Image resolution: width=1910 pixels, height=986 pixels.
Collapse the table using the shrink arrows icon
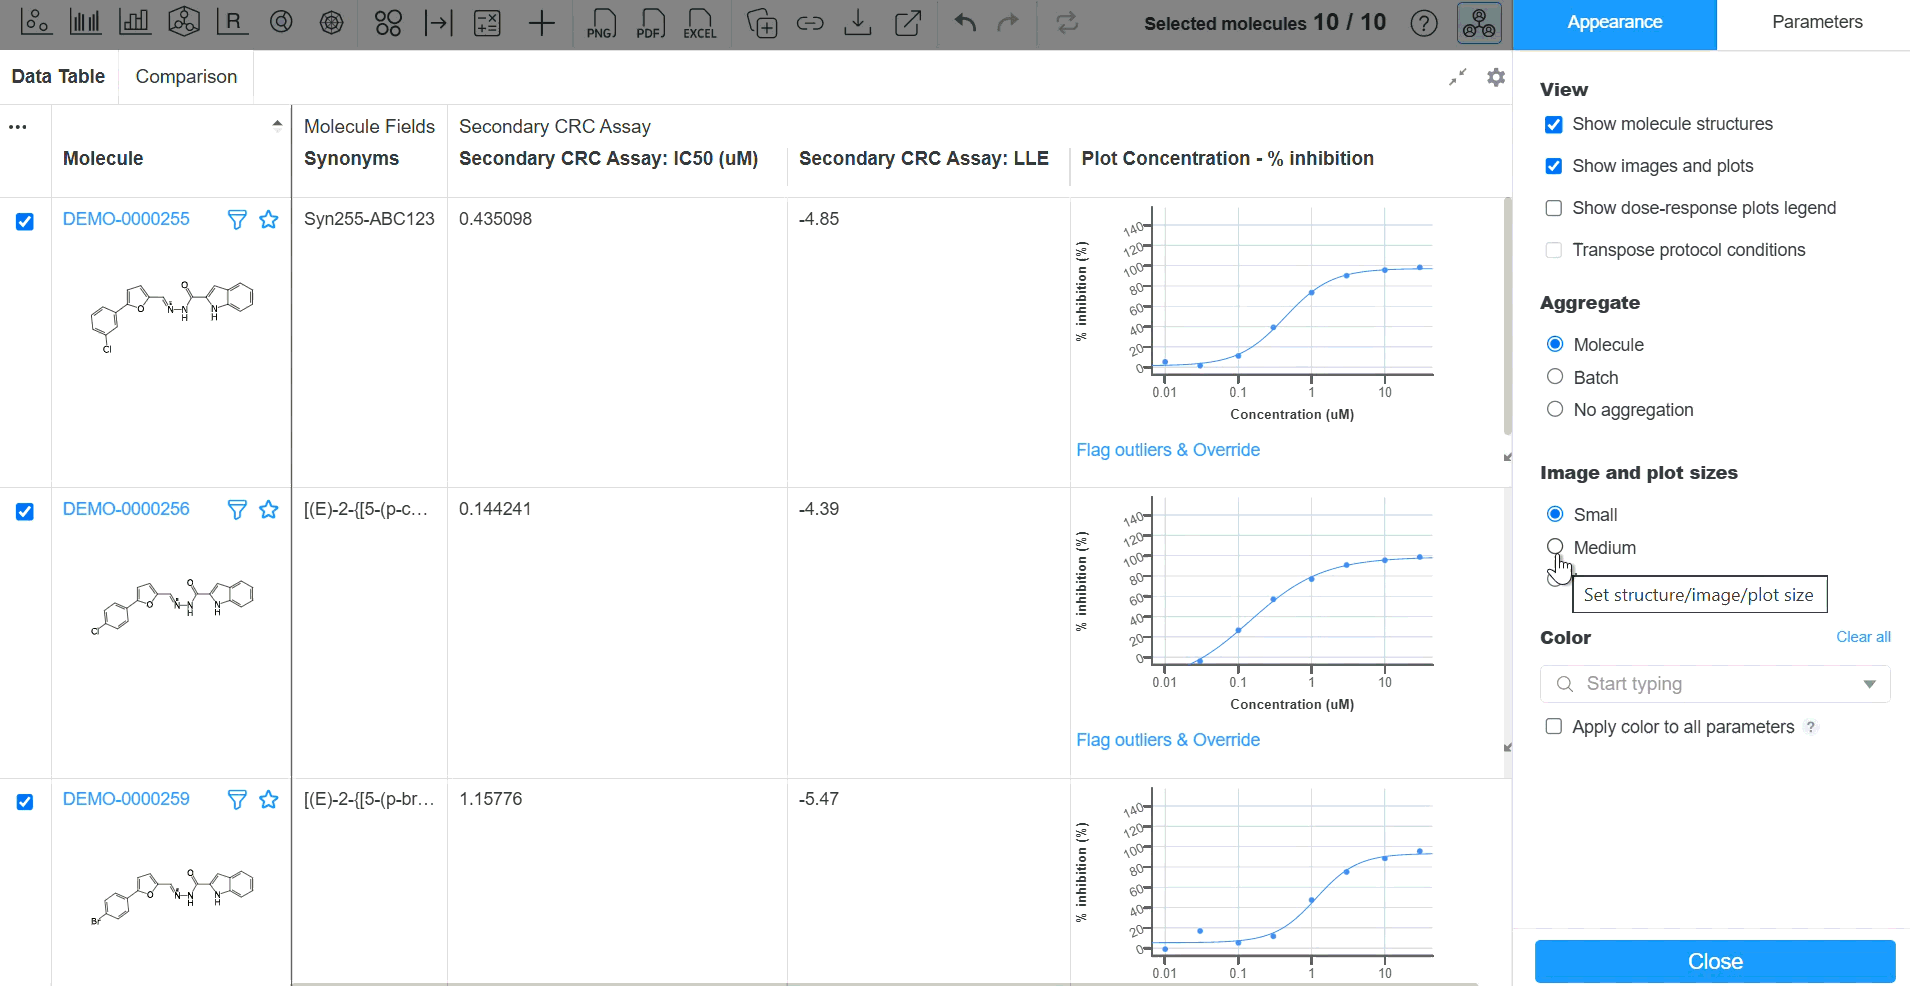[x=1458, y=77]
